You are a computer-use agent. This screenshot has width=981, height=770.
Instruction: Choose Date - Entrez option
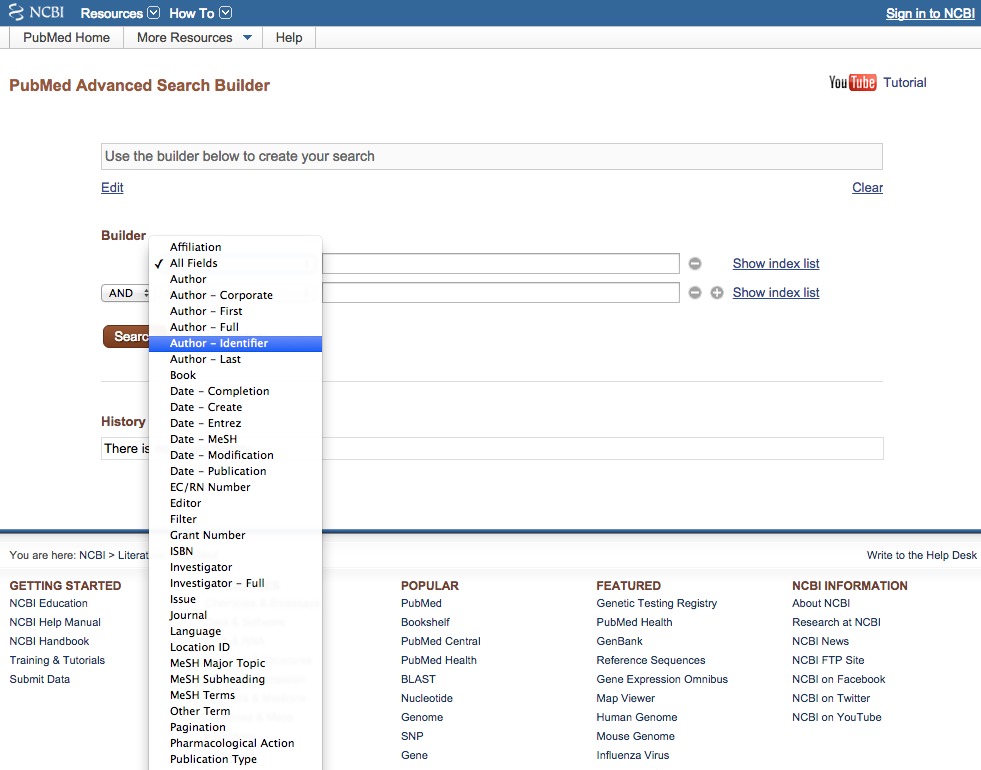tap(235, 423)
